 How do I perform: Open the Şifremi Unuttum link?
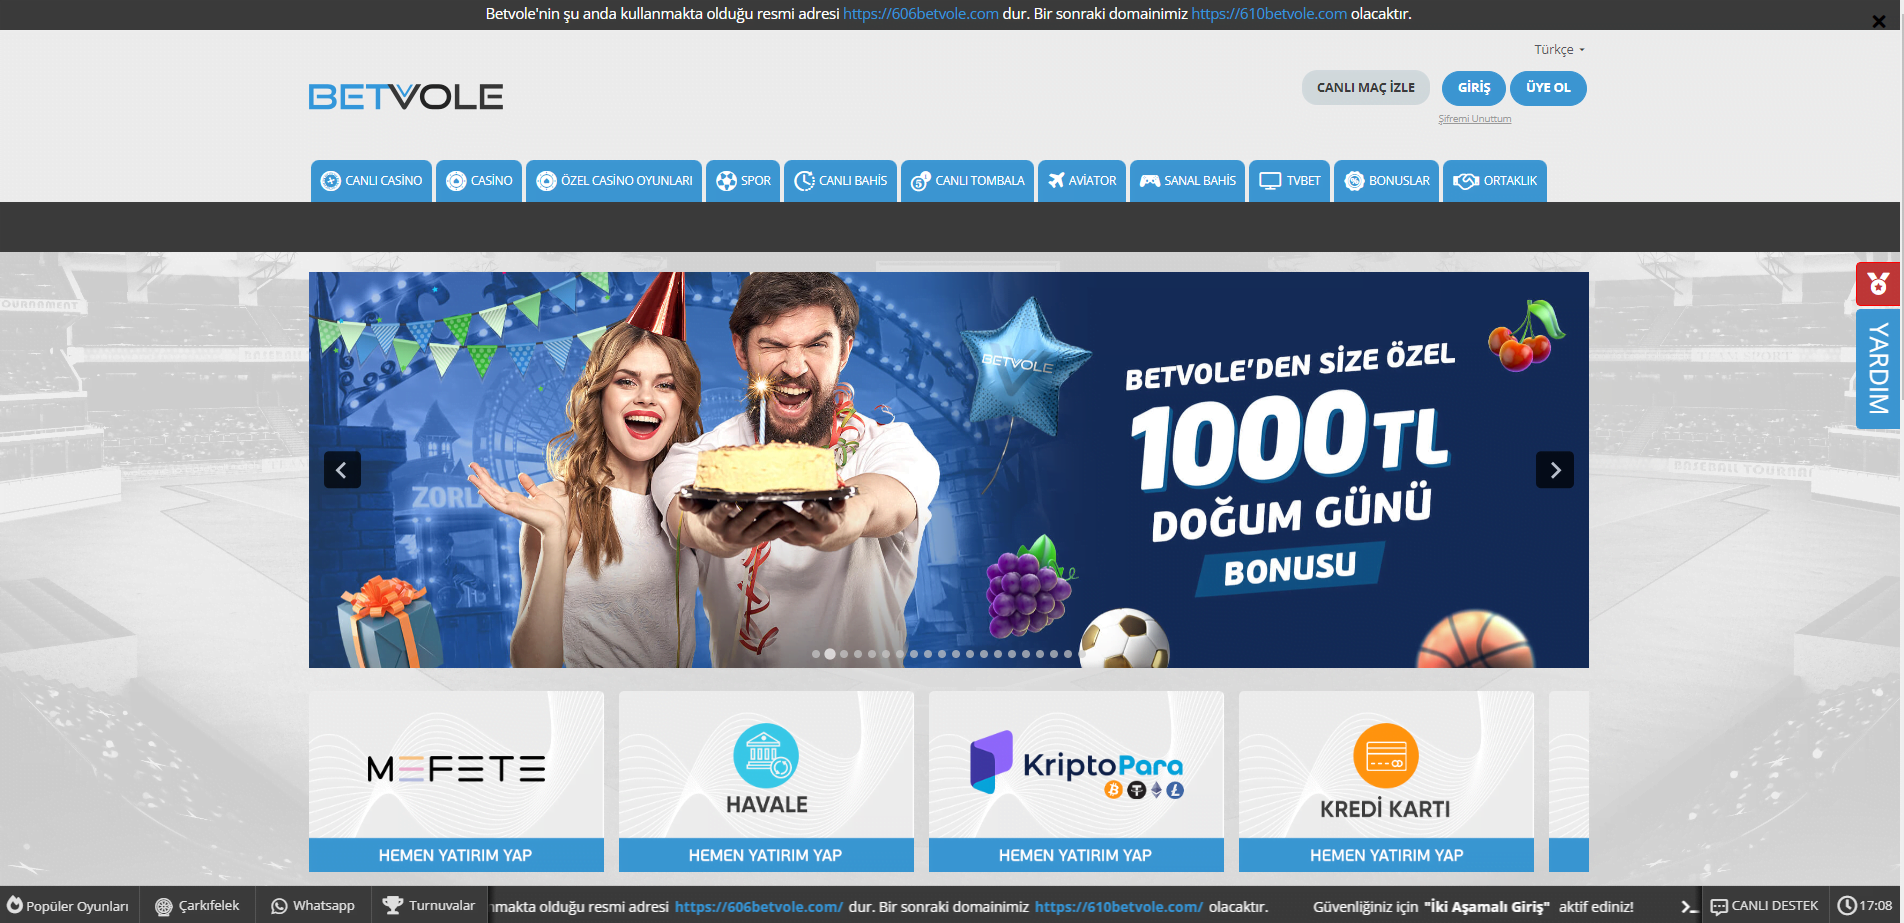[x=1474, y=119]
